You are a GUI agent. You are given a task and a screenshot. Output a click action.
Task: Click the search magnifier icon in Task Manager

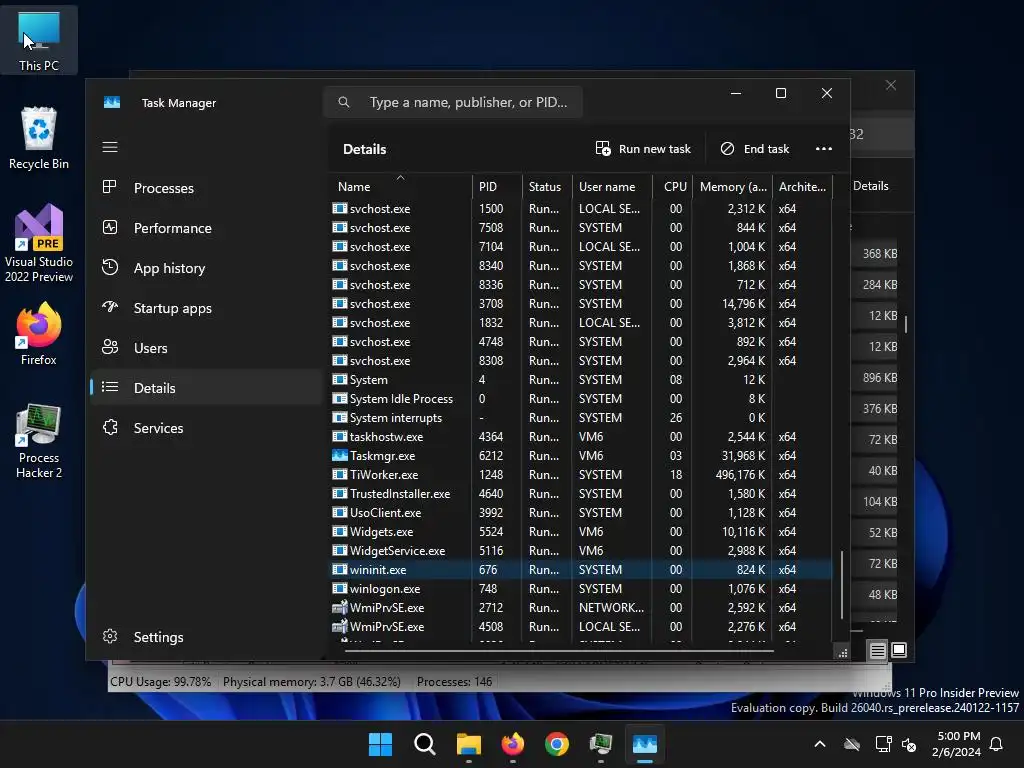click(344, 103)
